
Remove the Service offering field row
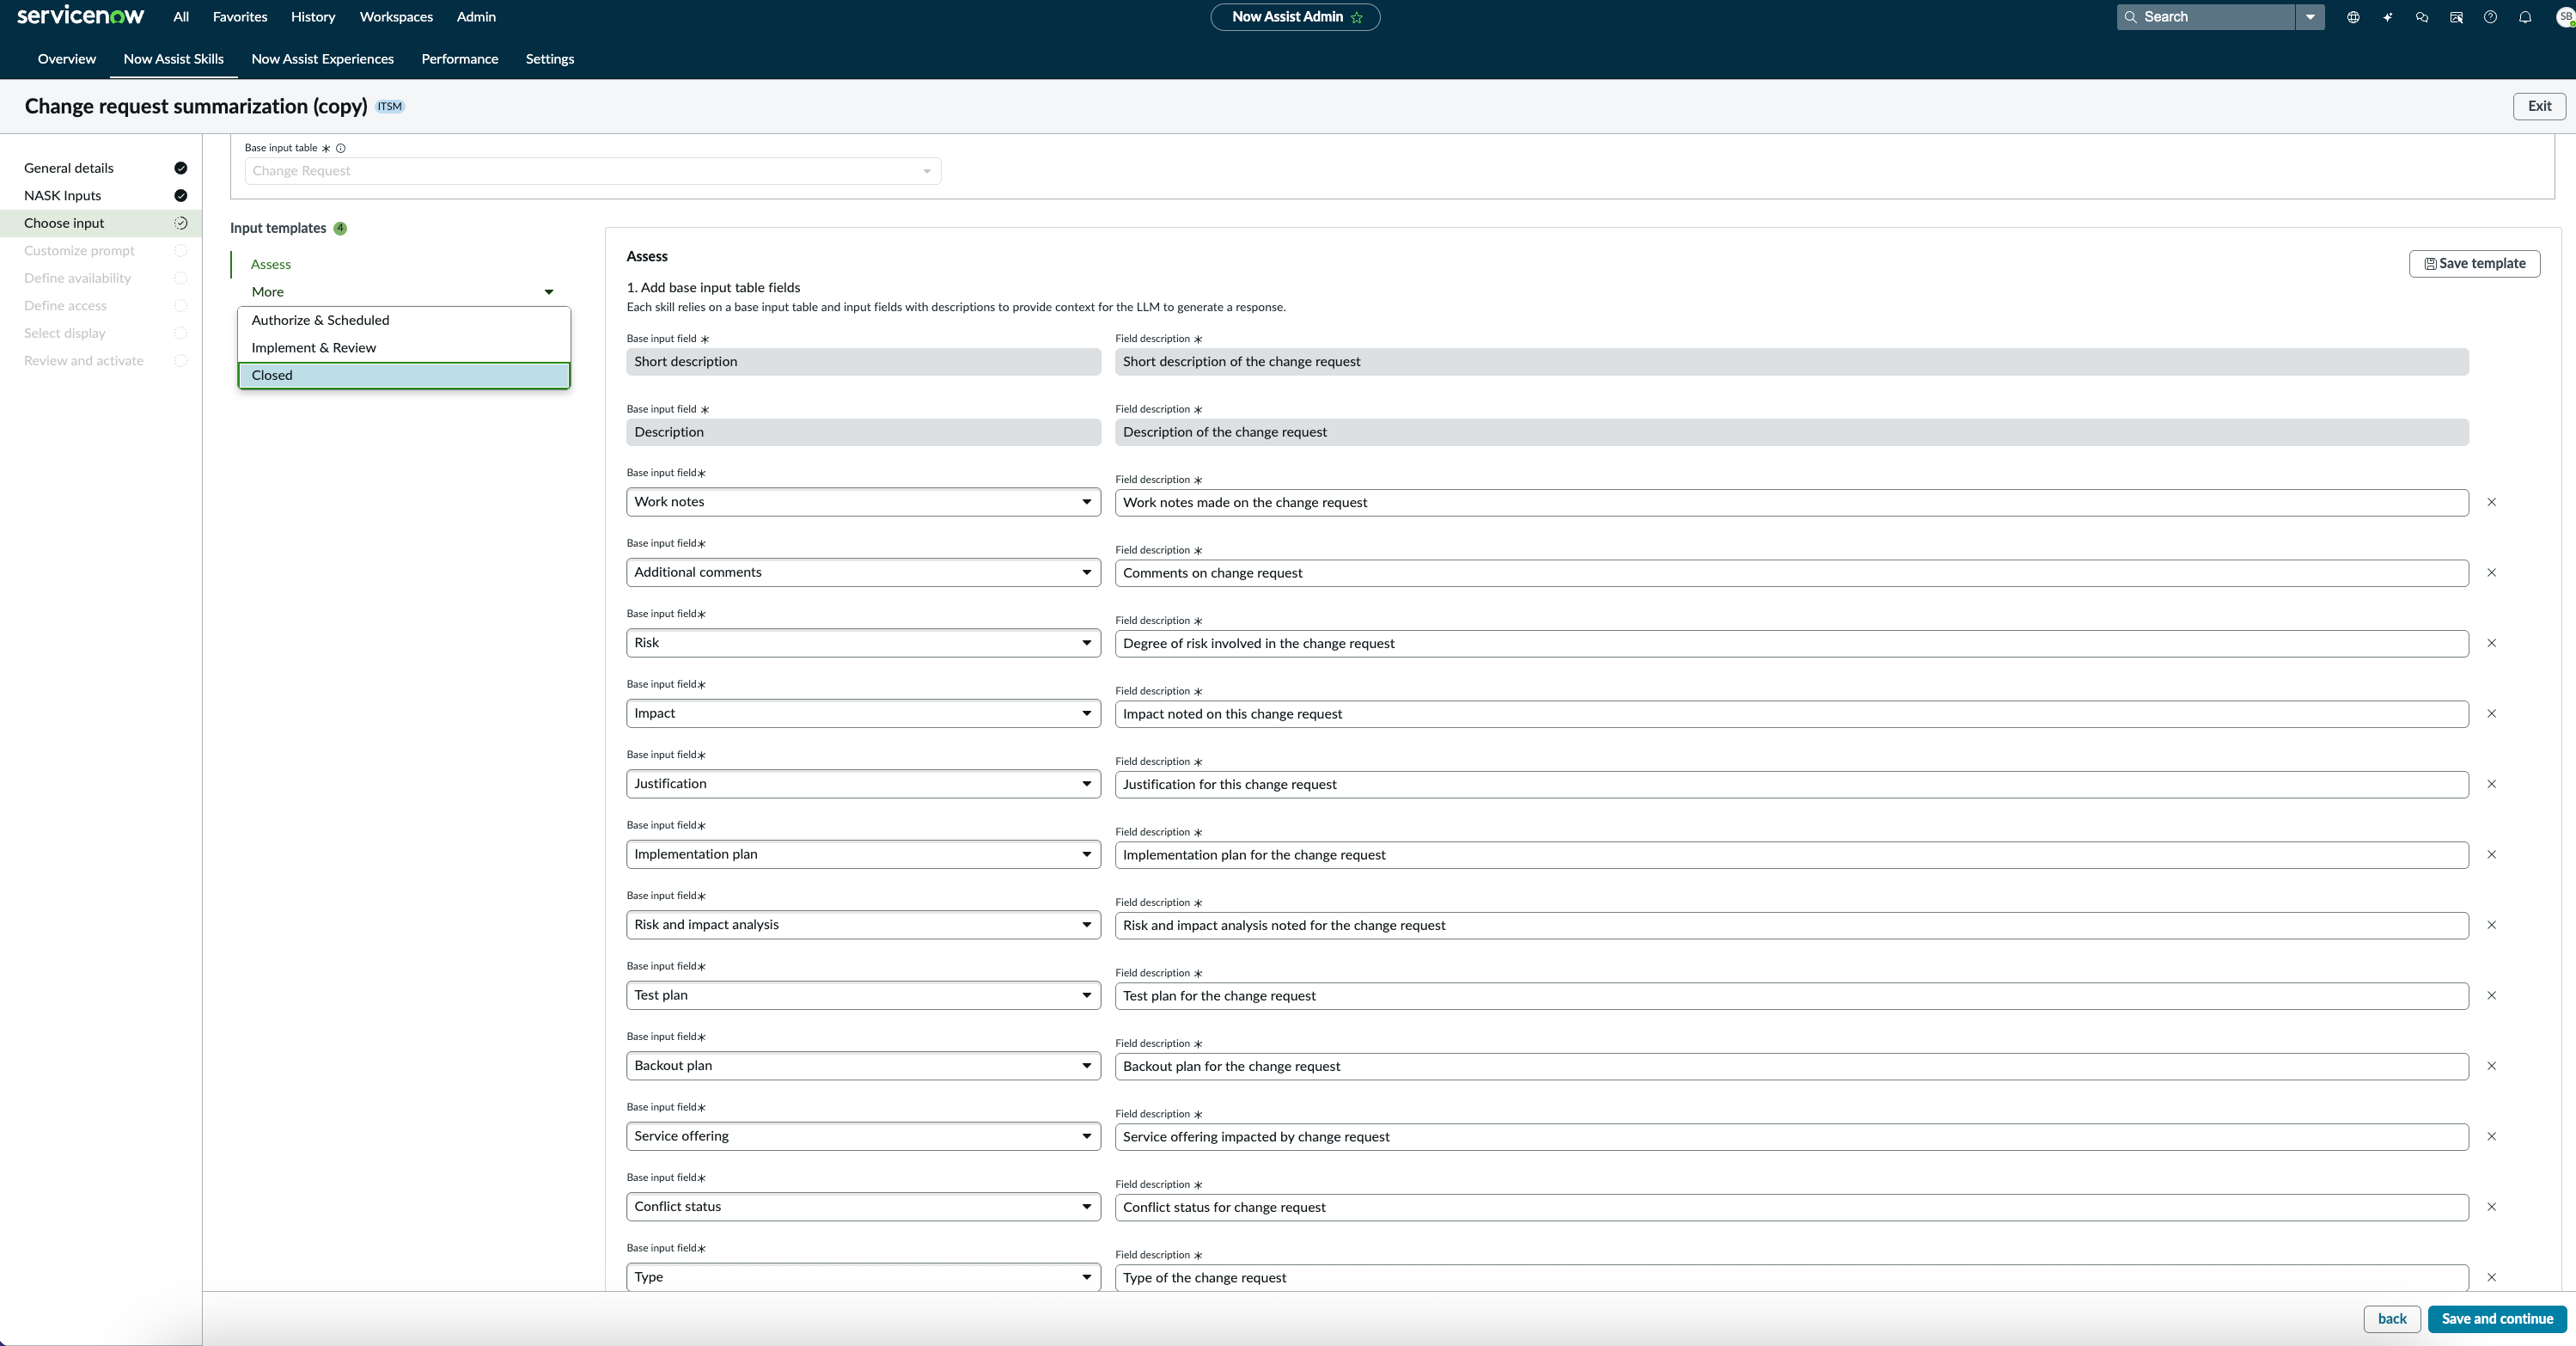[x=2491, y=1137]
